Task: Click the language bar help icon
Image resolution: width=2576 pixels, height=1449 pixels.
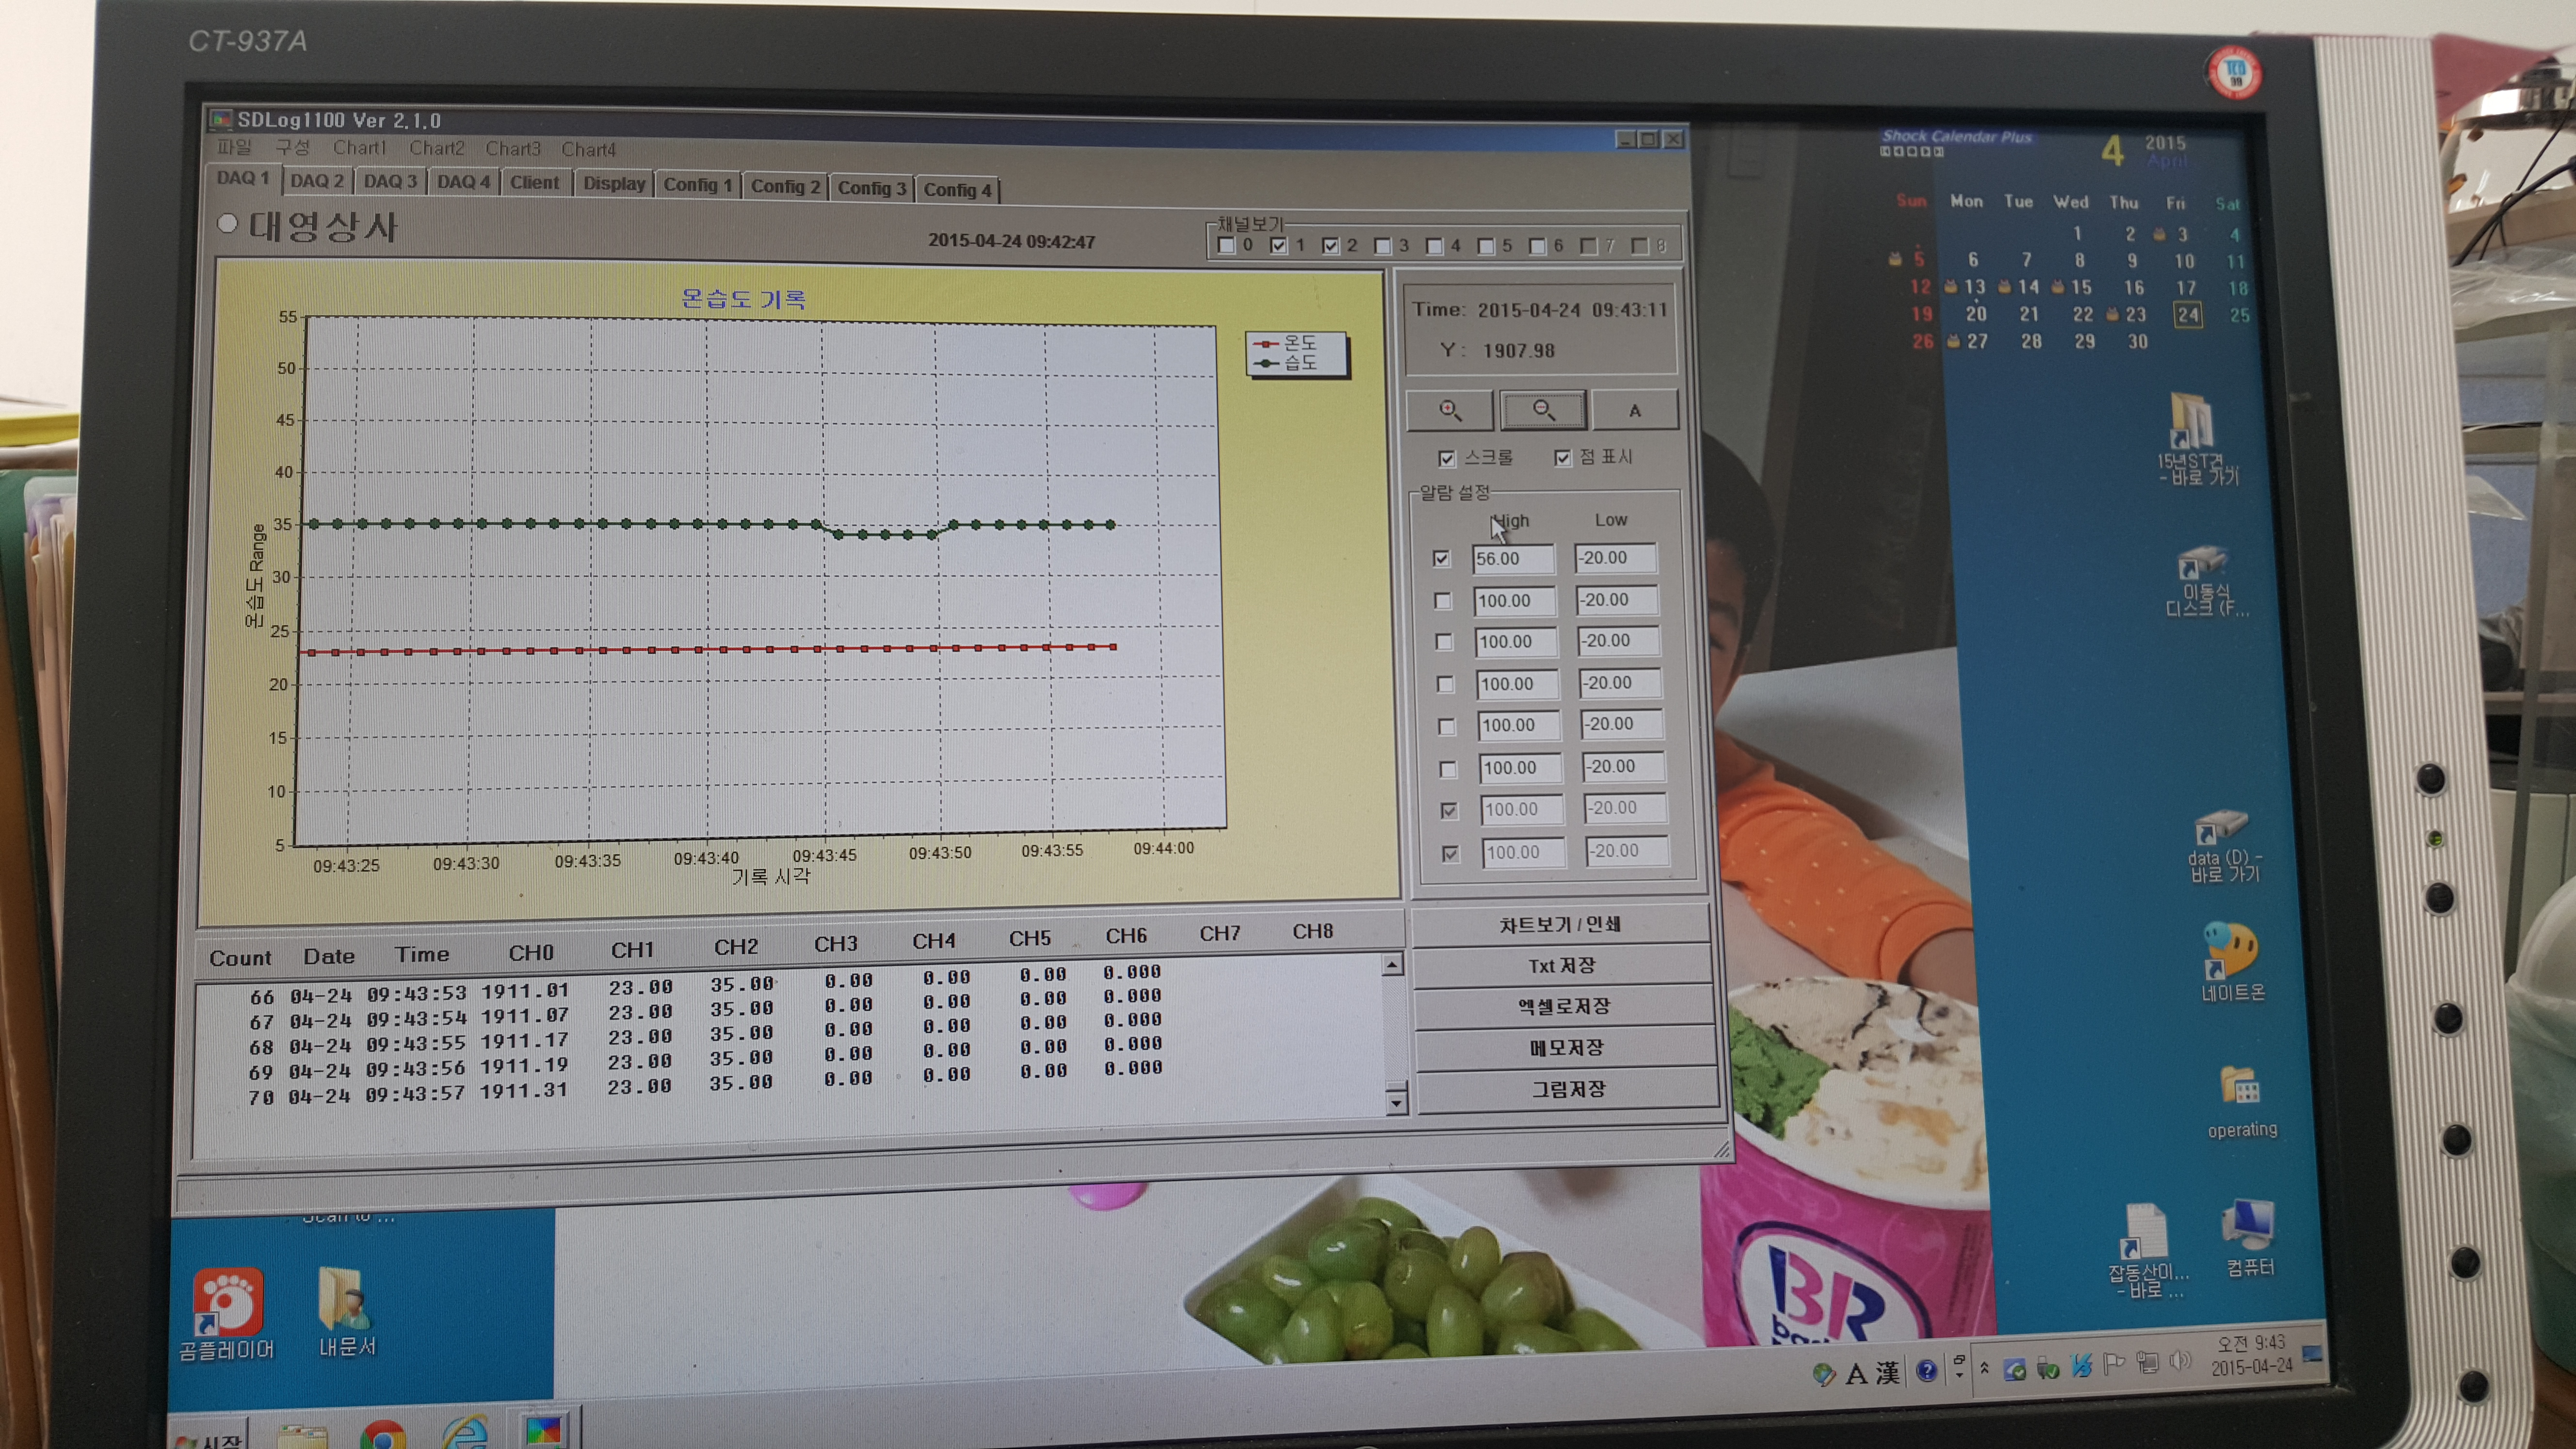Action: click(1926, 1370)
